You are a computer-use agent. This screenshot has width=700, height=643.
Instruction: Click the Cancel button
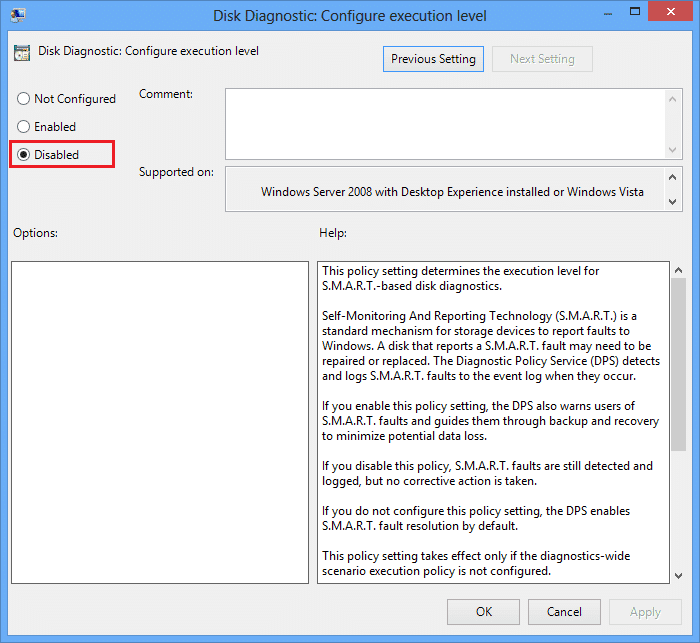coord(564,612)
